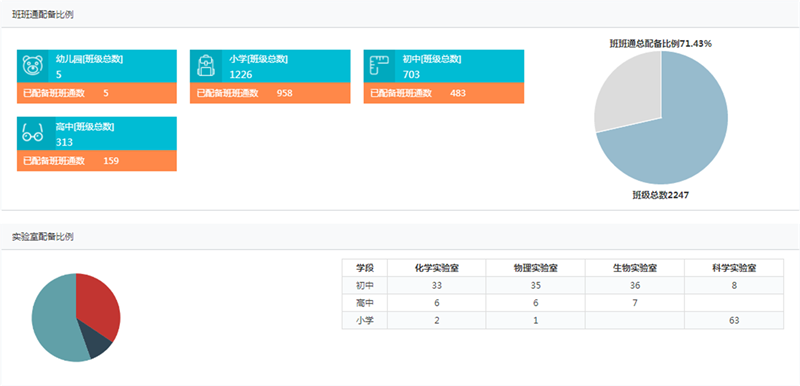This screenshot has width=800, height=386.
Task: Click the 初中 science lab value 8
Action: (734, 286)
